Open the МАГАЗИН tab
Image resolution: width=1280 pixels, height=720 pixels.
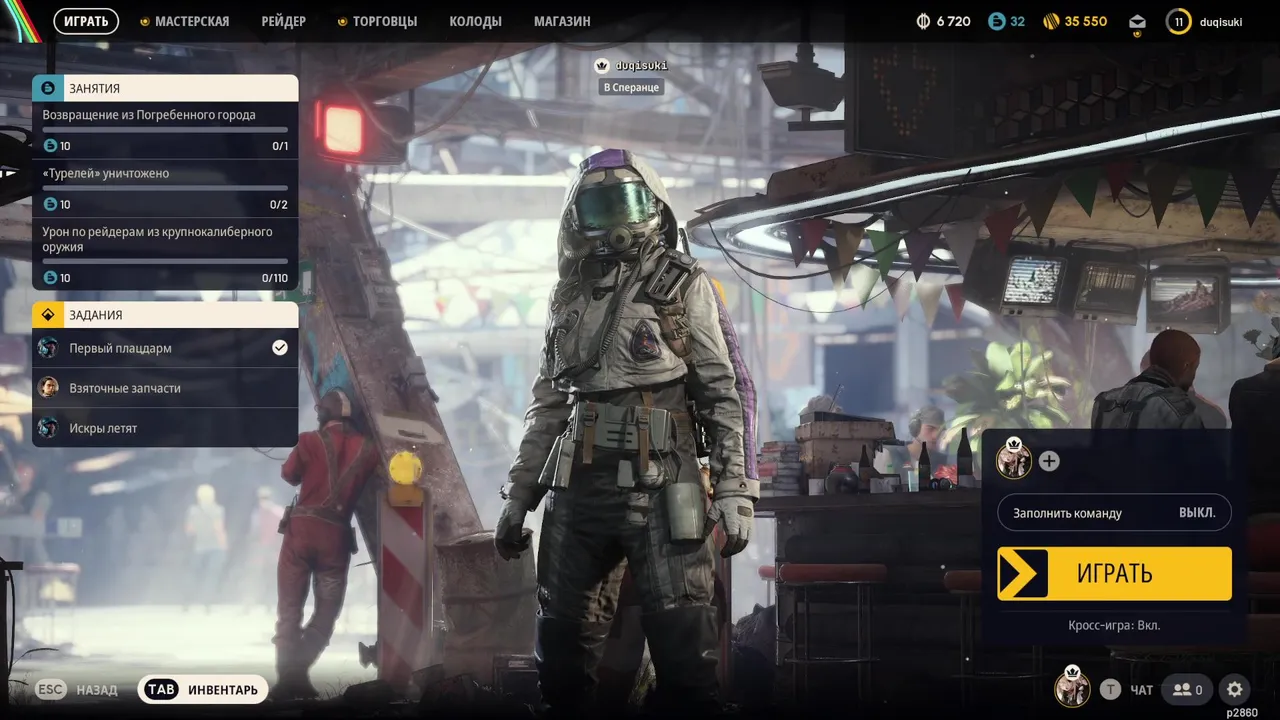(x=562, y=21)
